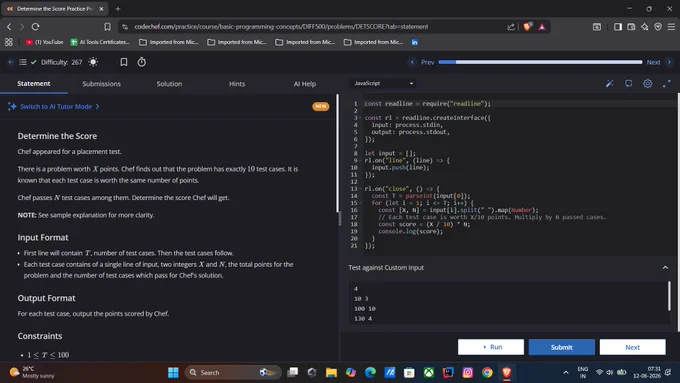The image size is (680, 383).
Task: Switch to Submissions tab
Action: tap(101, 84)
